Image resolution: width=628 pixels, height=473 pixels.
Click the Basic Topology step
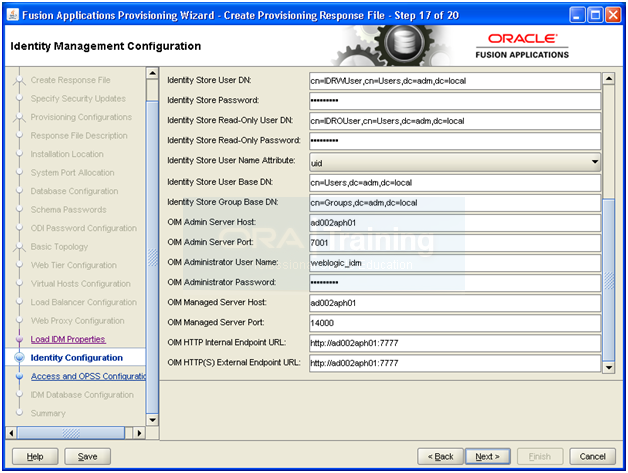(x=59, y=246)
